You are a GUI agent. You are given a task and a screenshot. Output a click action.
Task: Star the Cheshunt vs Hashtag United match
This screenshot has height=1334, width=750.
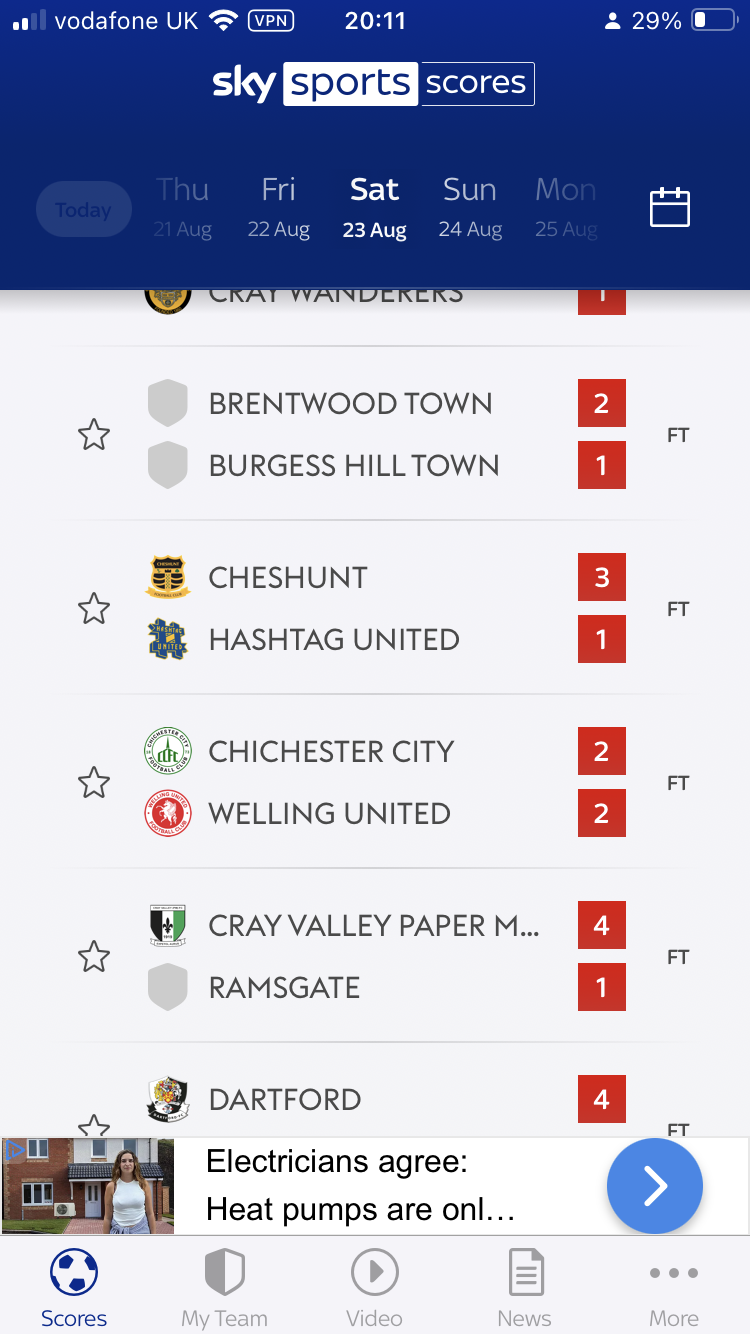click(94, 609)
